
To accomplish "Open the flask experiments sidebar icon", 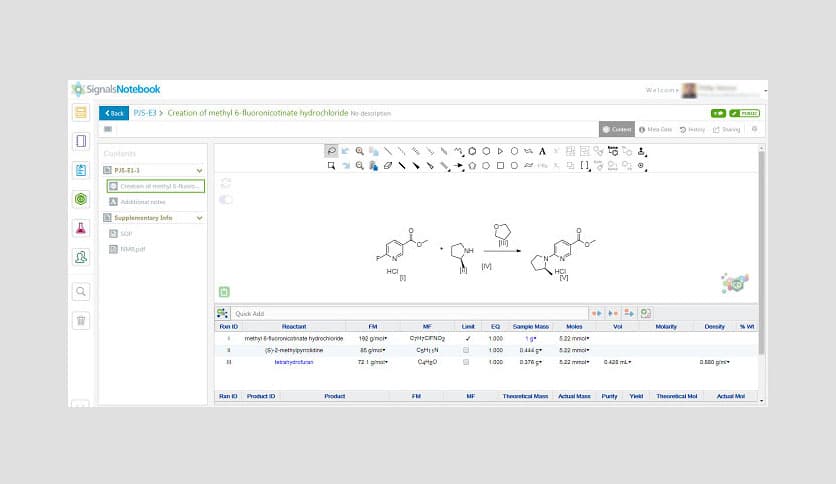I will (81, 228).
